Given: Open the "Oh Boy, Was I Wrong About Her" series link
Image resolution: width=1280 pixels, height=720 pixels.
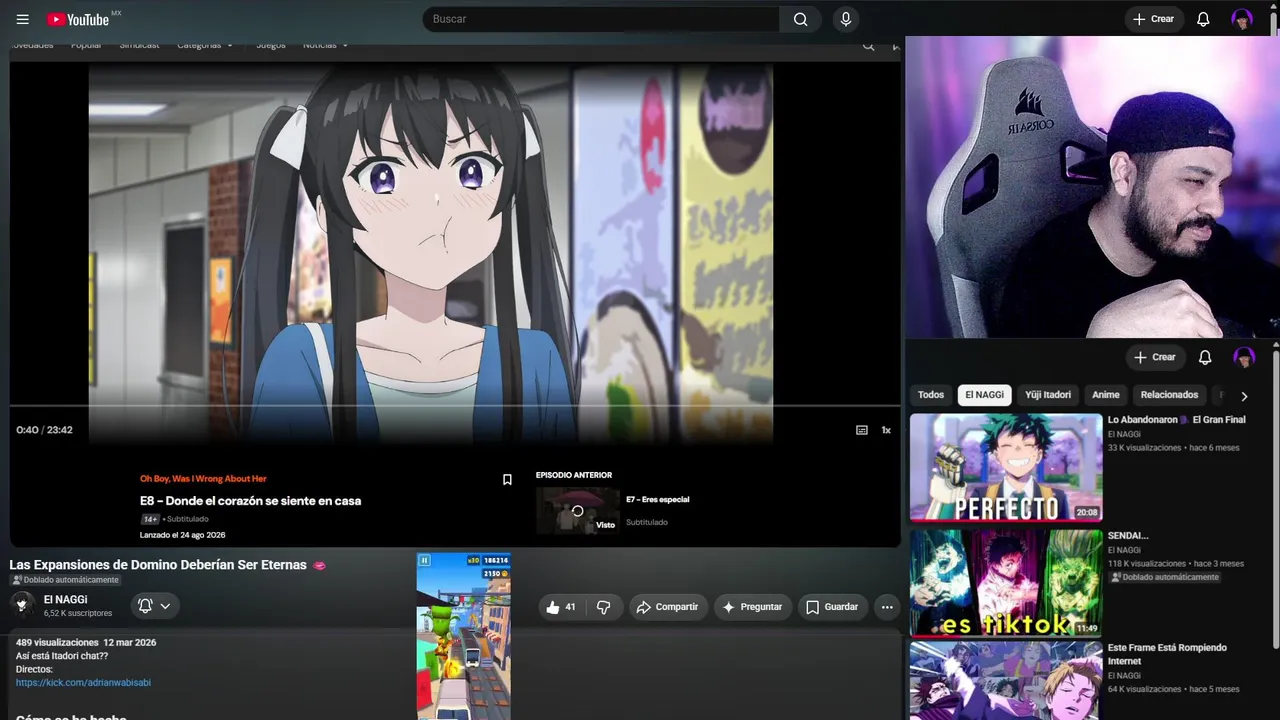Looking at the screenshot, I should tap(203, 479).
